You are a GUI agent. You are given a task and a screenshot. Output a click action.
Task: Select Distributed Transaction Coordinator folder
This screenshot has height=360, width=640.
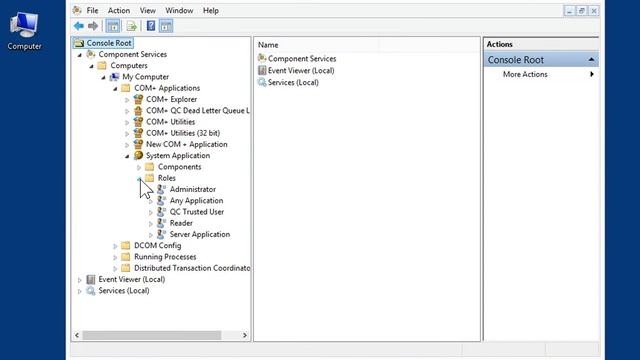point(192,268)
